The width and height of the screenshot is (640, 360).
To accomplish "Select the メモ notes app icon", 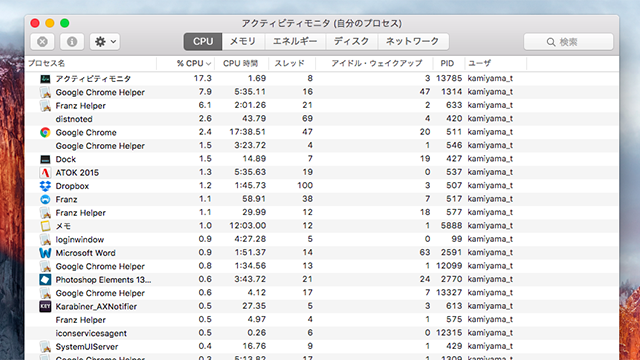I will (x=45, y=226).
